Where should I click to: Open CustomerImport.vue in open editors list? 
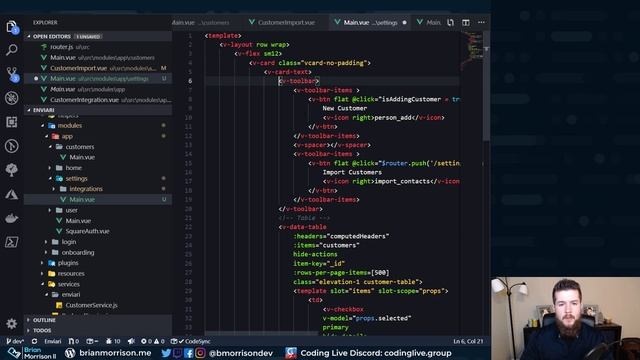point(98,68)
